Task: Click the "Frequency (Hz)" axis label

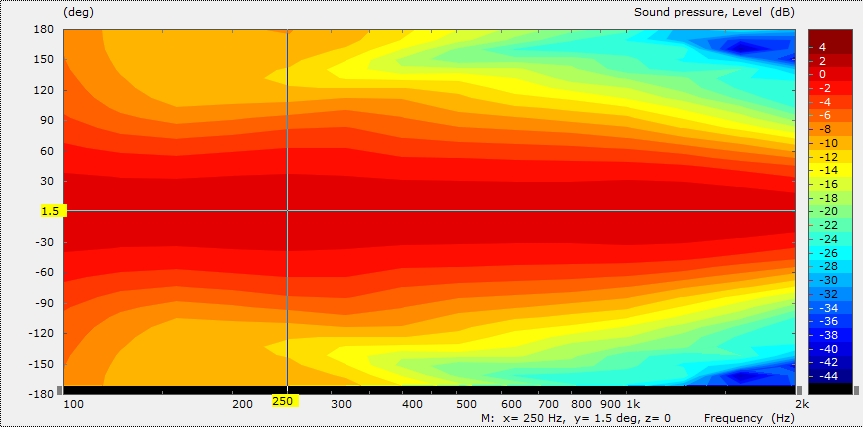Action: point(750,418)
